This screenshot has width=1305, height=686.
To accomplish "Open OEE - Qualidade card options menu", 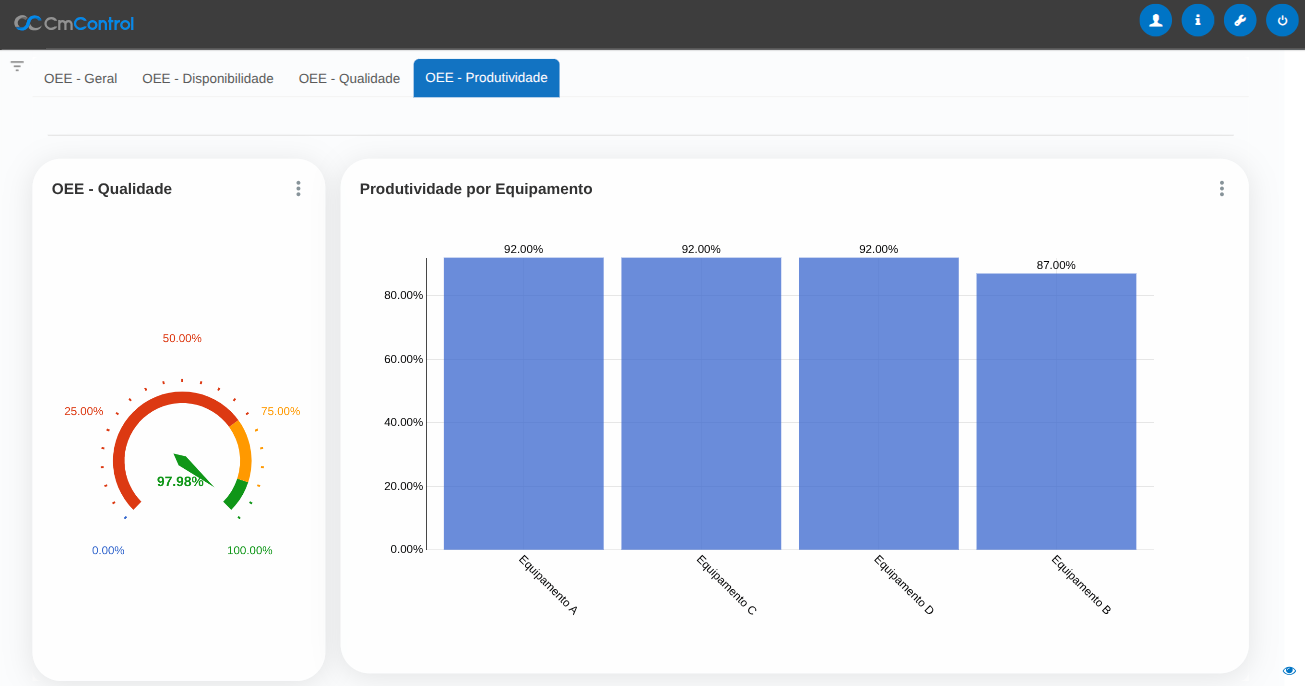I will coord(298,188).
